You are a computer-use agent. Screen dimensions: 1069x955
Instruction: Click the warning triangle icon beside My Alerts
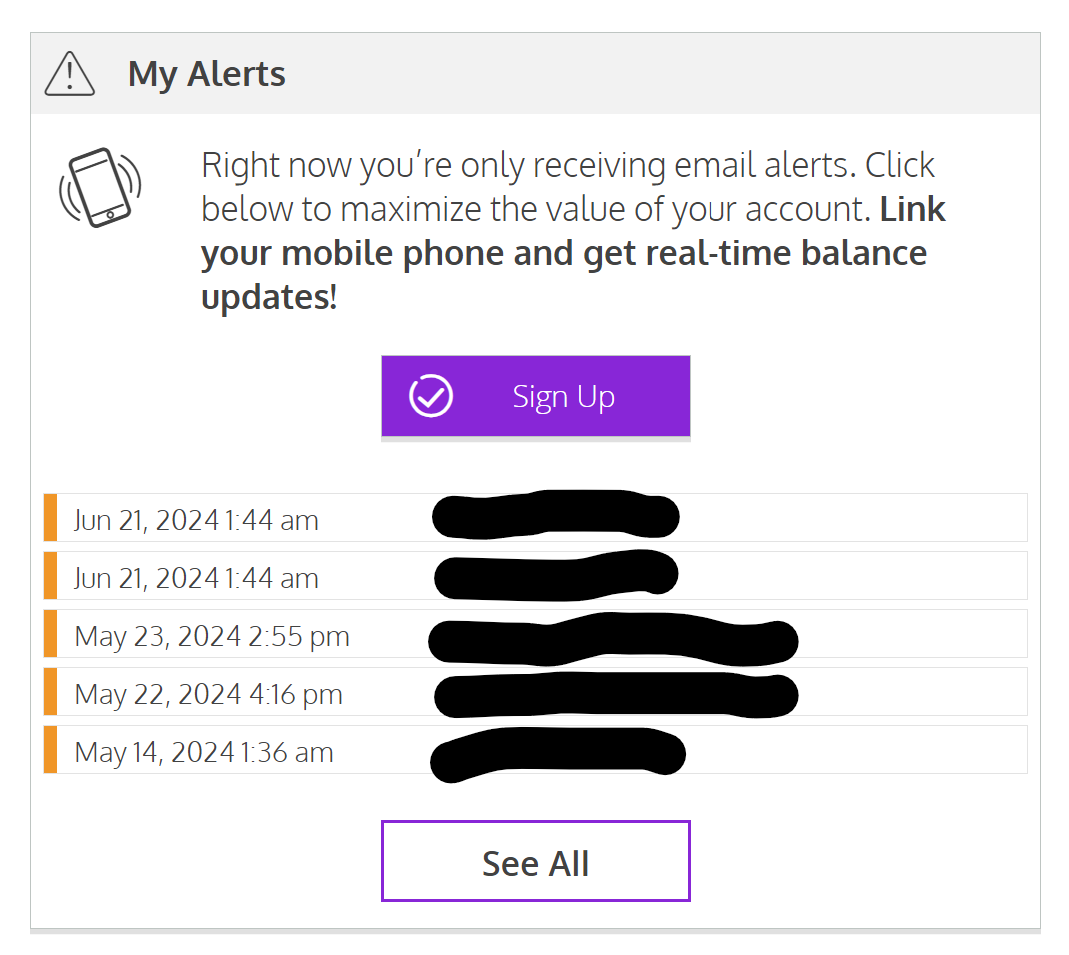(70, 74)
